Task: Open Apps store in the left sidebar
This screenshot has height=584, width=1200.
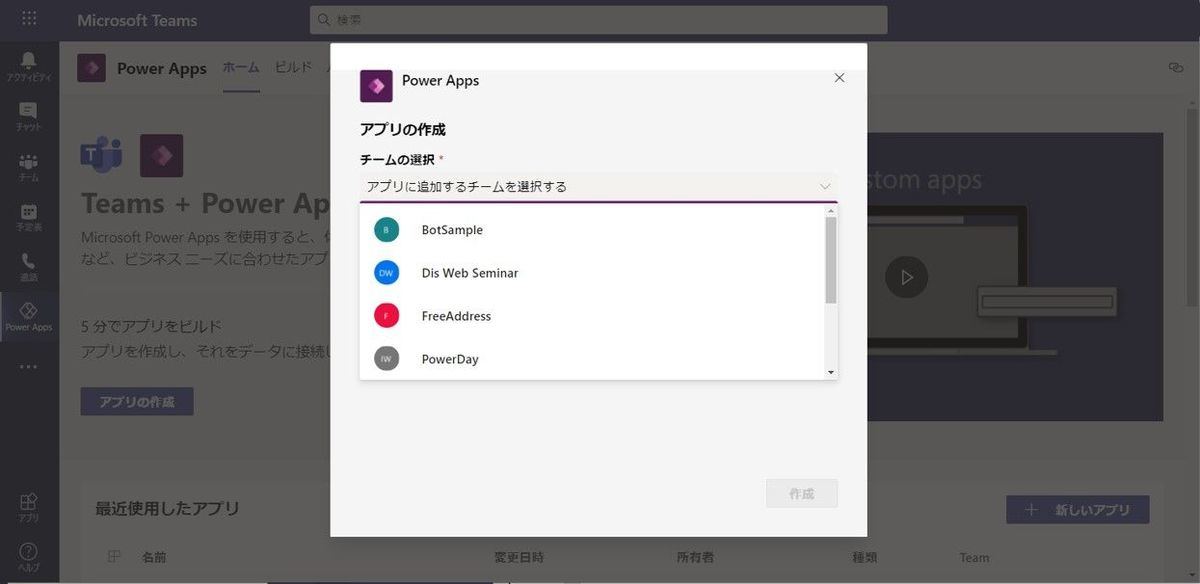Action: [29, 508]
